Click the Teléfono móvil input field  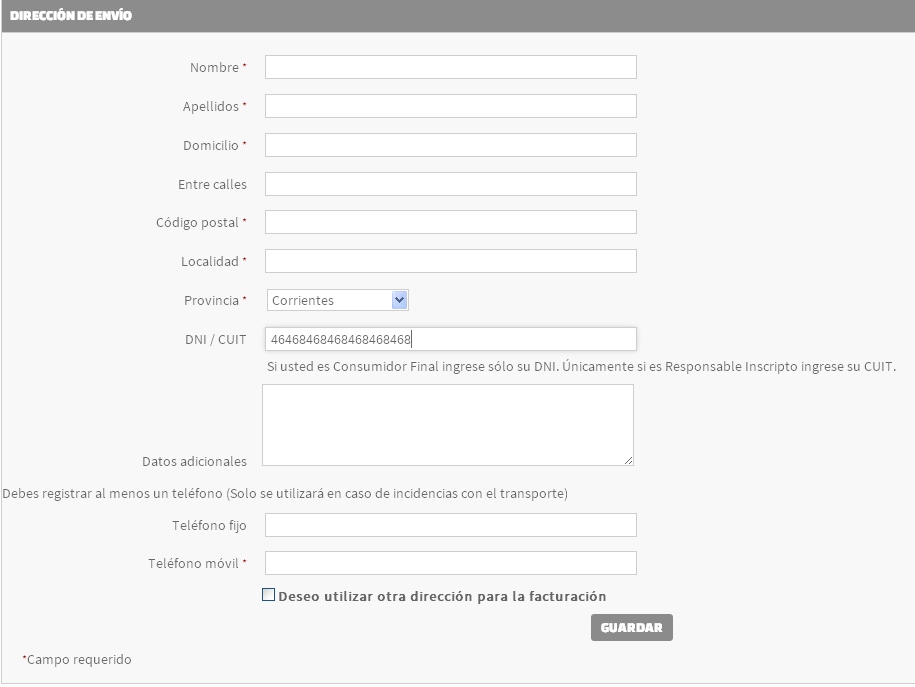450,563
